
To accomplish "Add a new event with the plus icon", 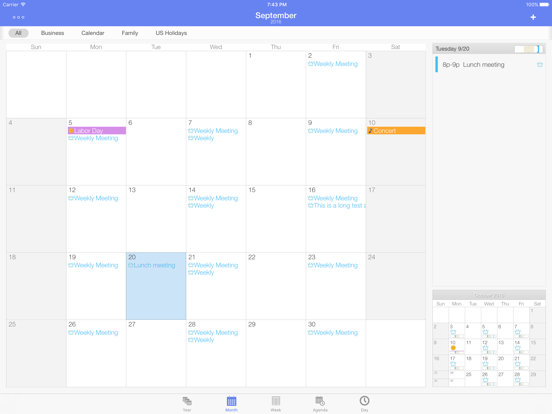I will 533,17.
